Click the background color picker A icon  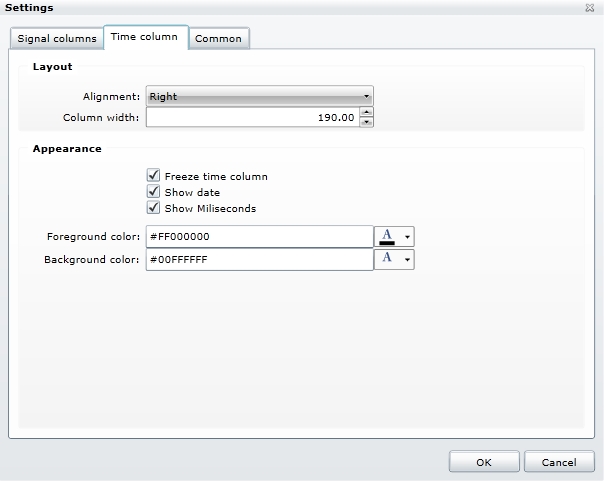(x=387, y=259)
